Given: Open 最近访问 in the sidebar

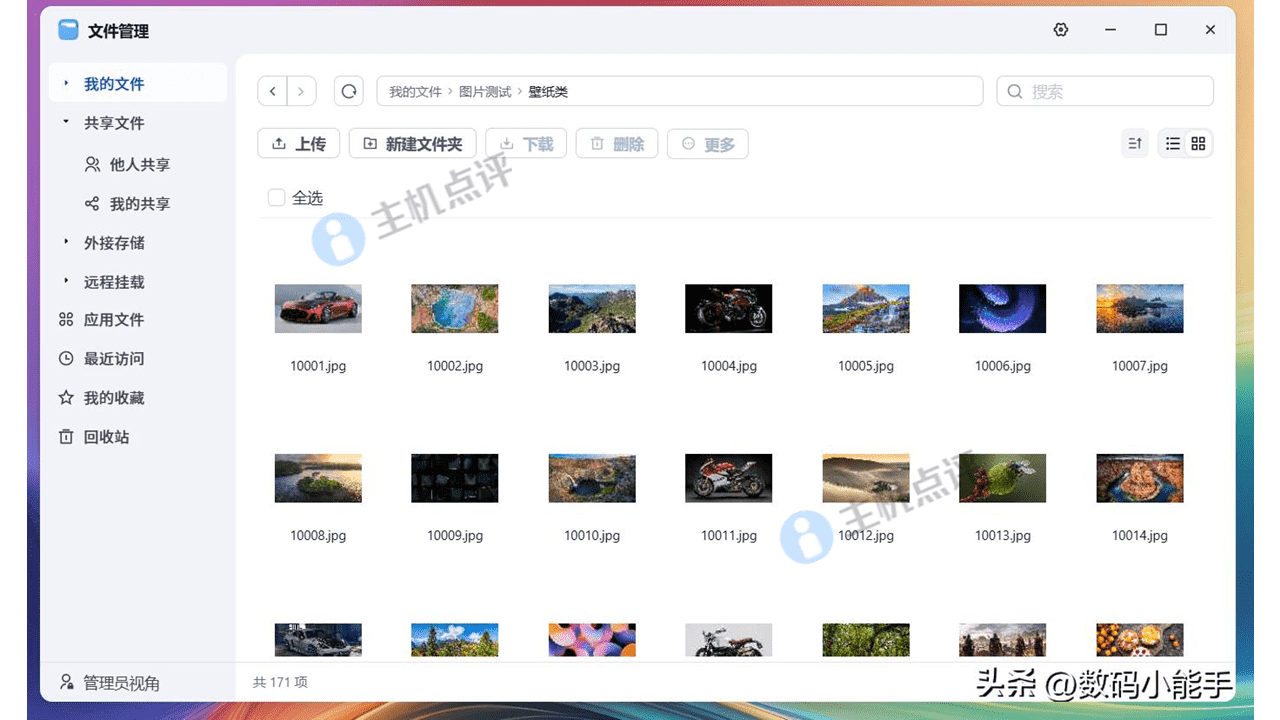Looking at the screenshot, I should point(114,359).
